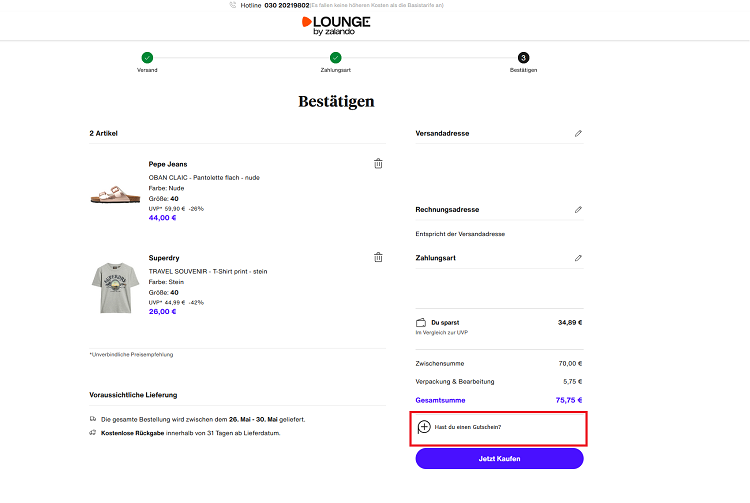Image resolution: width=750 pixels, height=503 pixels.
Task: Open the Superdry T-shirt thumbnail
Action: click(115, 287)
